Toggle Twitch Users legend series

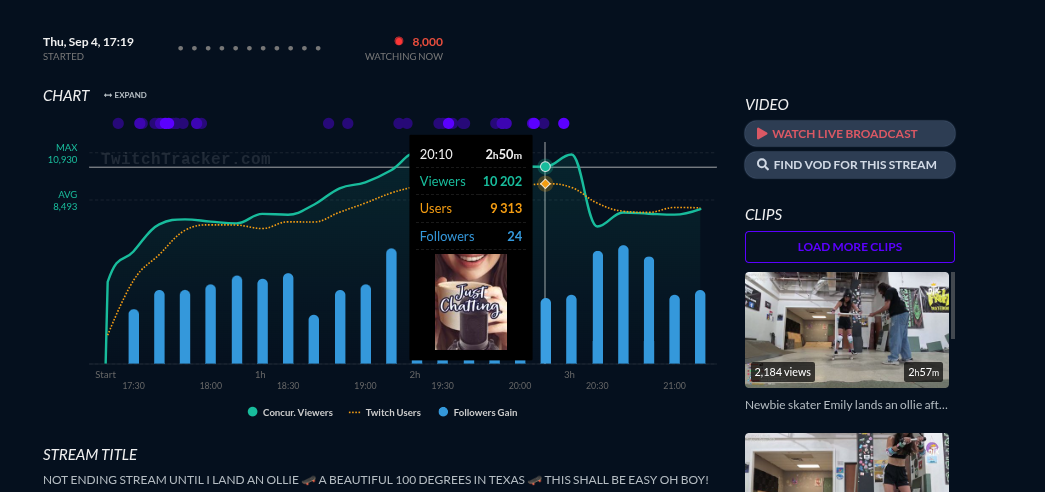[385, 413]
